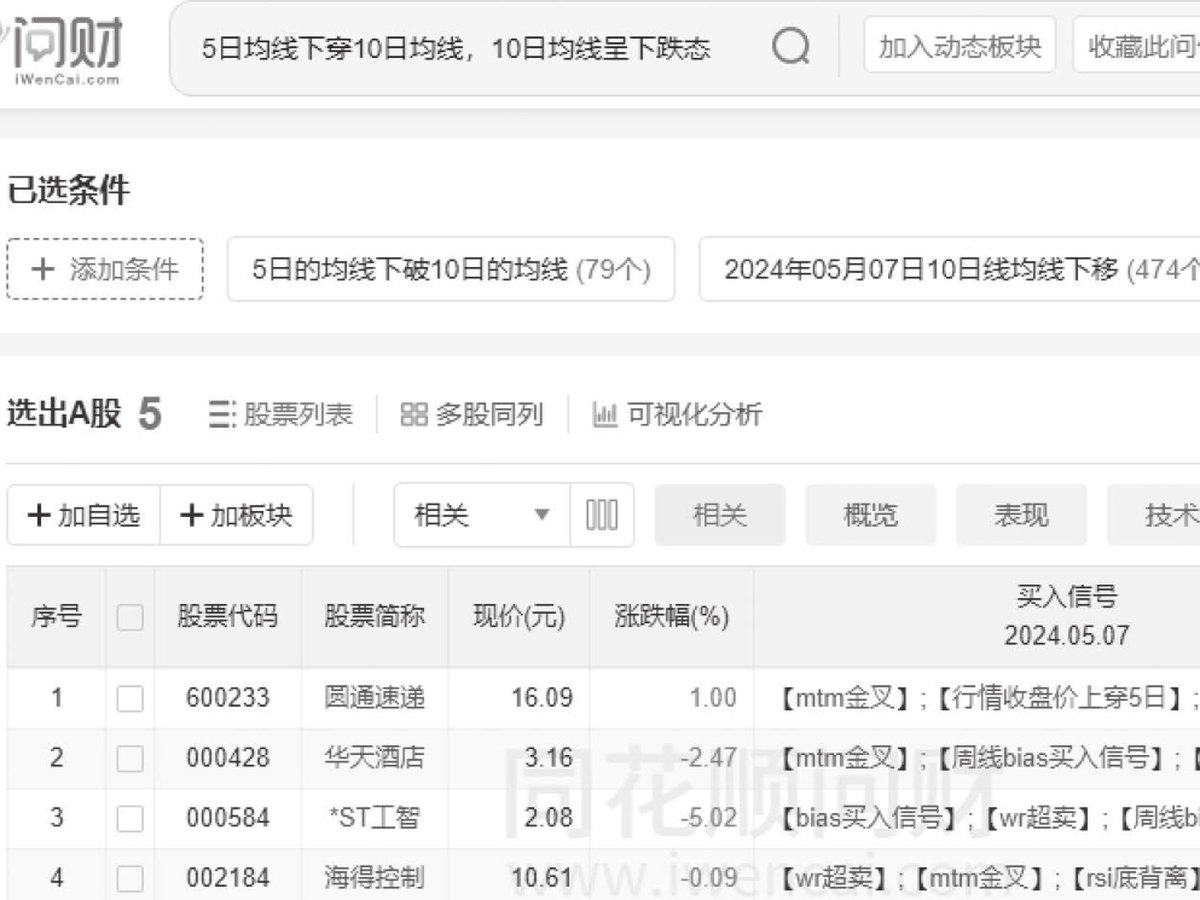Screen dimensions: 1200x900
Task: Switch to the 相关 tab
Action: point(720,515)
